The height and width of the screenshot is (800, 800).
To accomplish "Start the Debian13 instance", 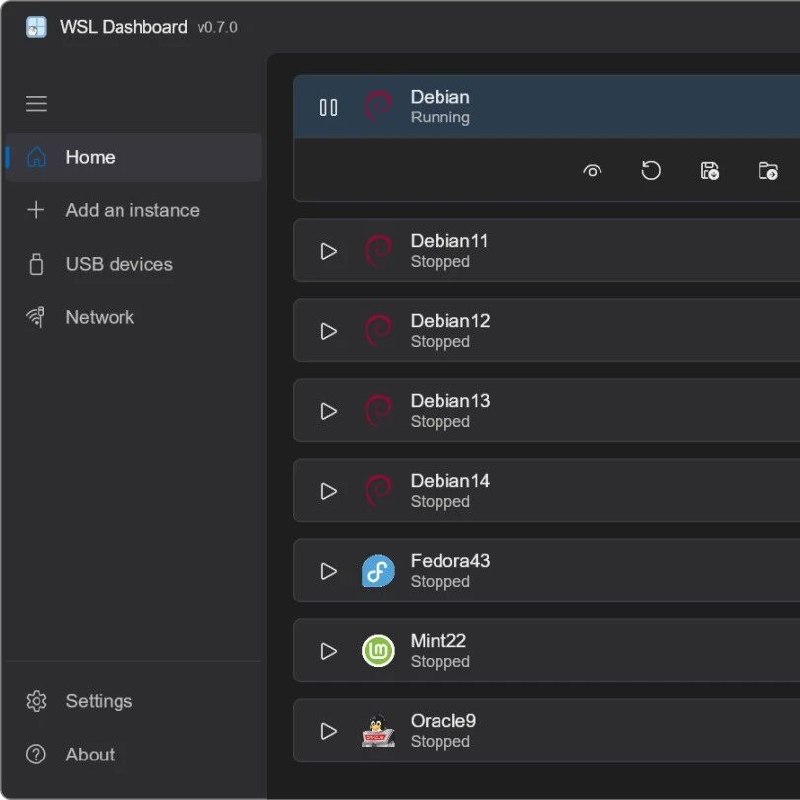I will (328, 411).
